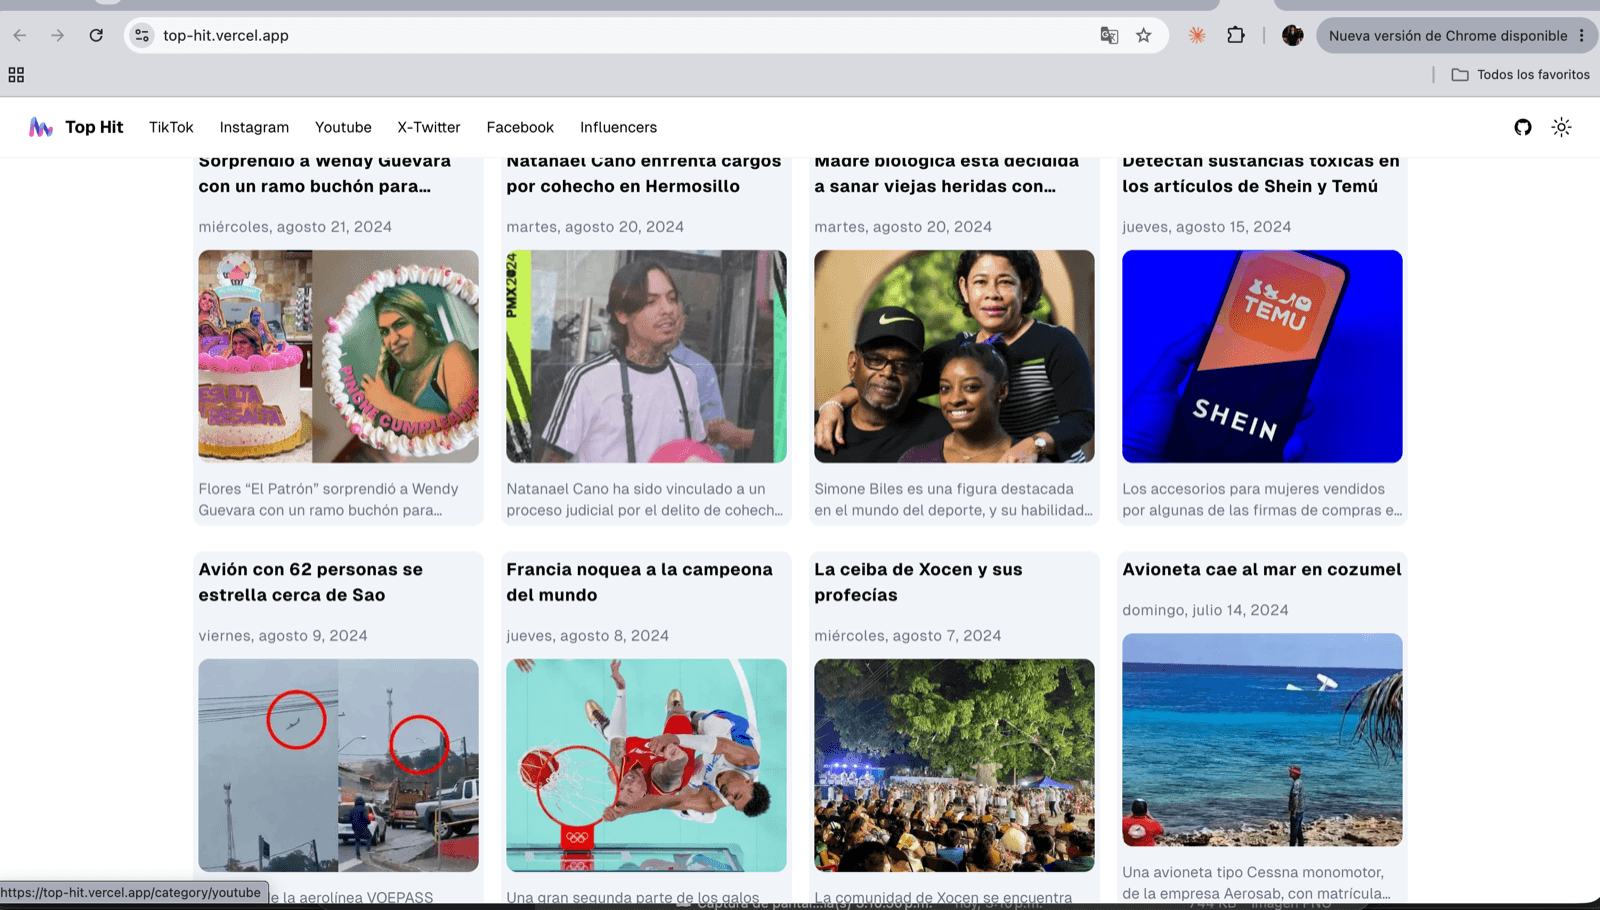The height and width of the screenshot is (910, 1600).
Task: Click date miércoles, agosto 21, 2024
Action: (x=295, y=227)
